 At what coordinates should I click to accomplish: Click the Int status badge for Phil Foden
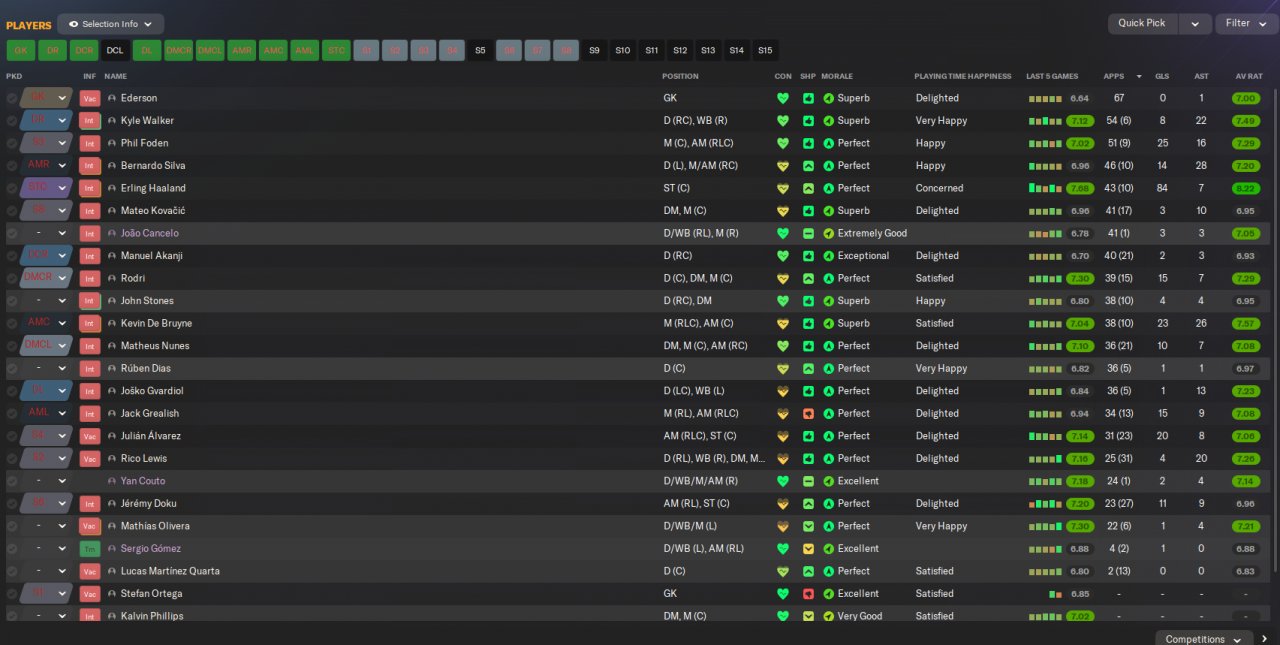(x=90, y=143)
